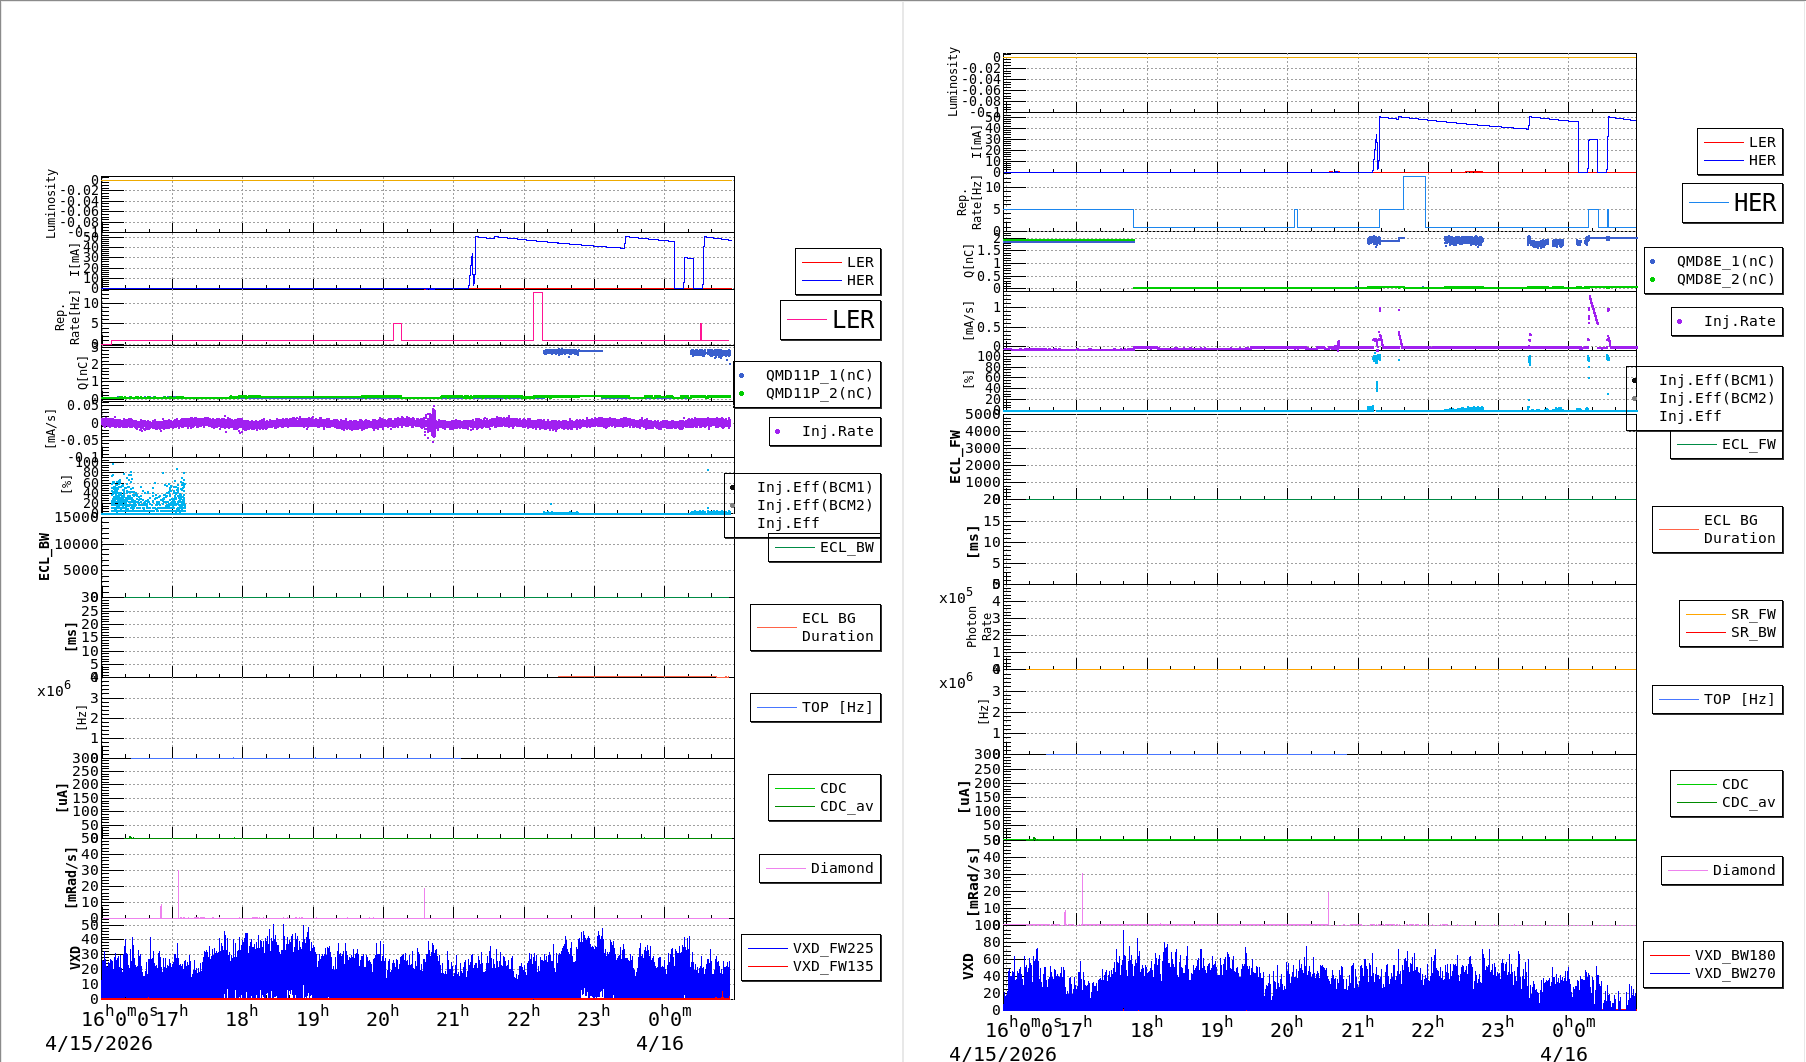
Task: Click the QMD11P_2(nC) green marker legend
Action: coord(808,394)
